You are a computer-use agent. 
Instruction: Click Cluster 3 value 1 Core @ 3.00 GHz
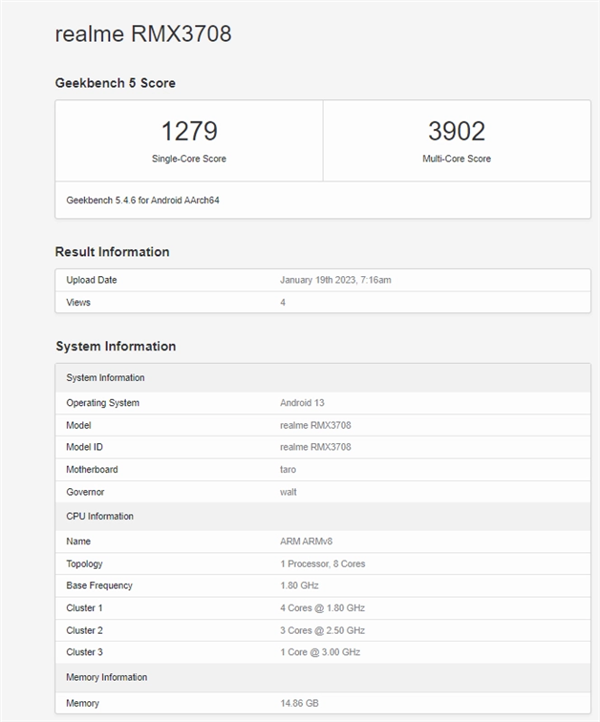click(321, 653)
